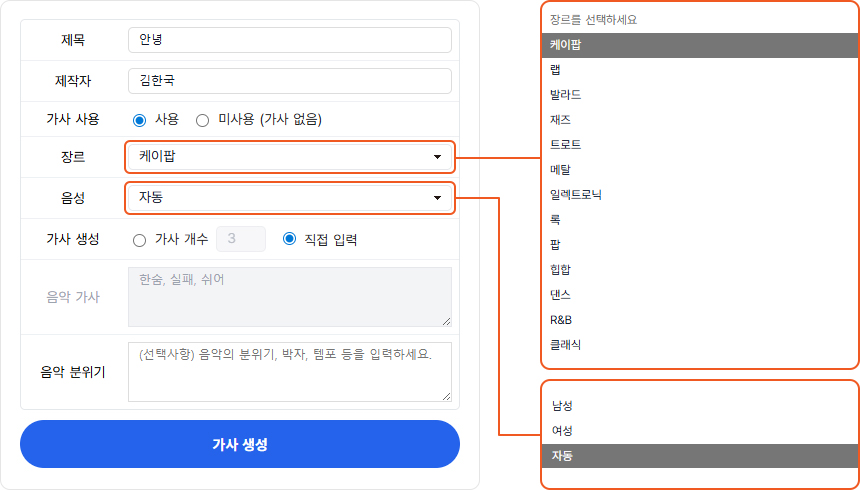Viewport: 860px width, 490px height.
Task: Open the 장르 dropdown showing 케이팝
Action: [x=290, y=157]
